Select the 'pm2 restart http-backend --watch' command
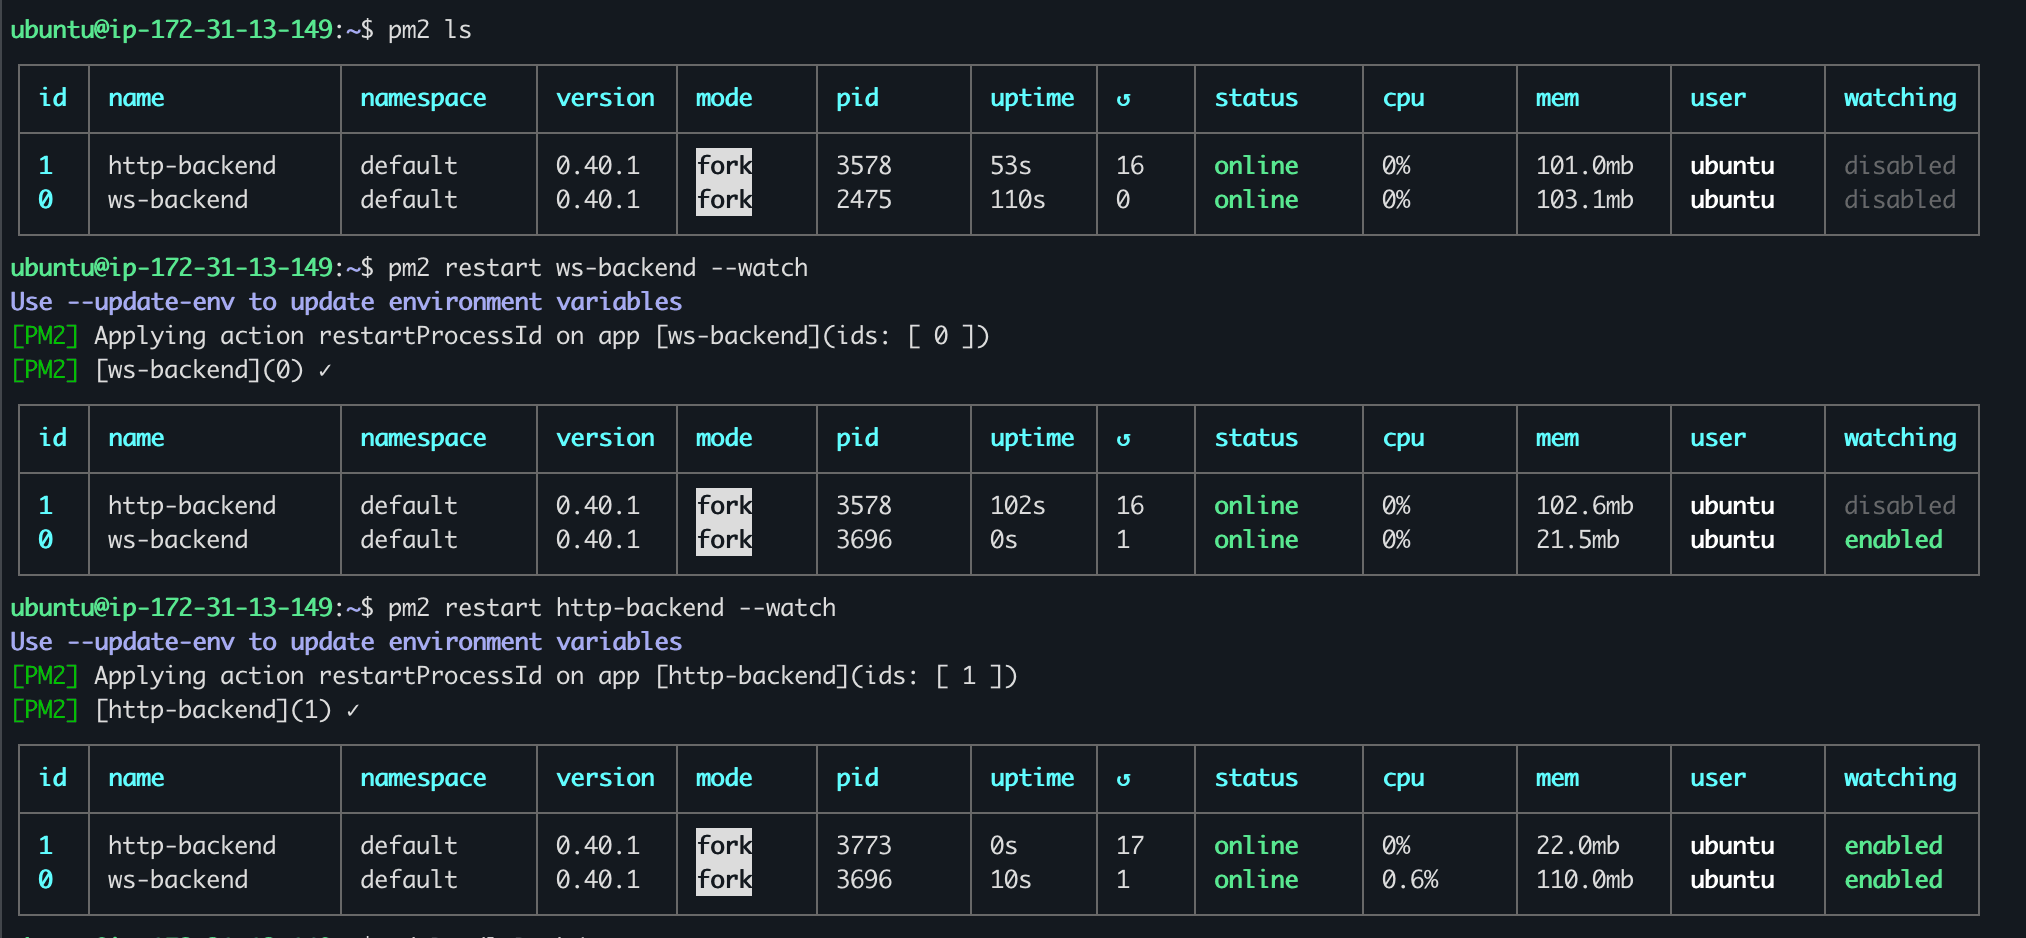 pos(611,607)
